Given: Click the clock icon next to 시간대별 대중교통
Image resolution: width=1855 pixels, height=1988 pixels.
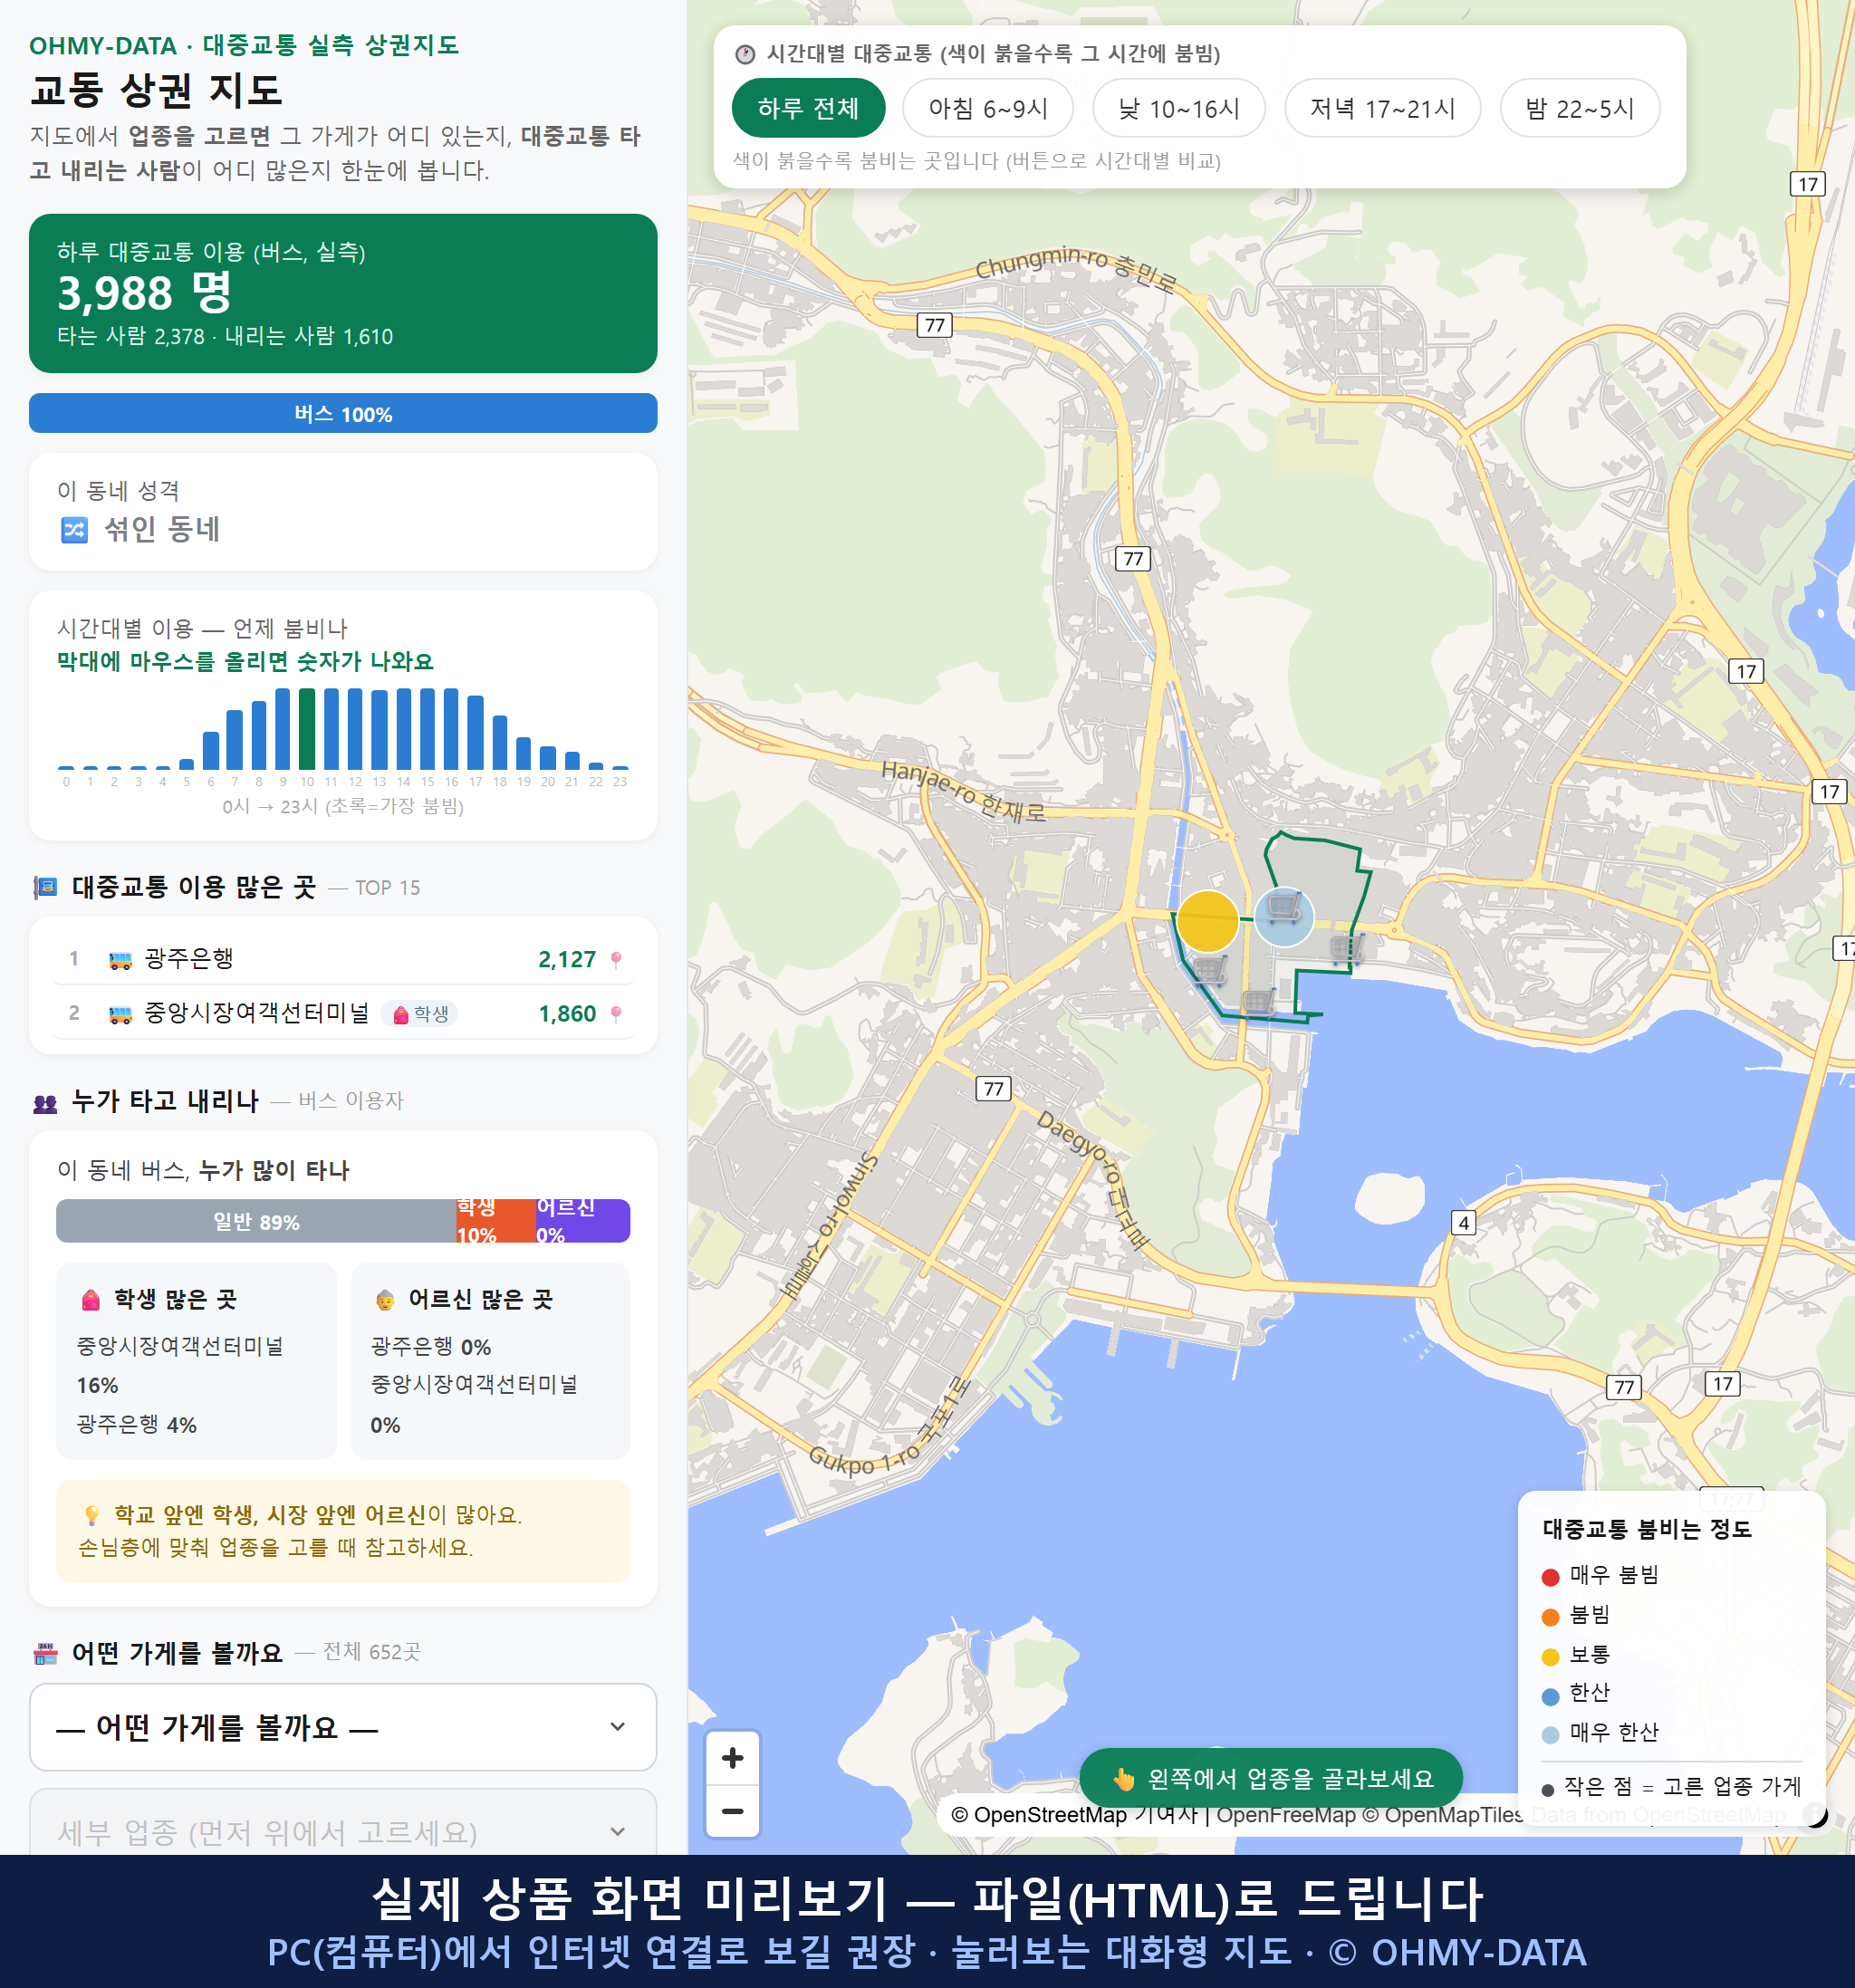Looking at the screenshot, I should (745, 54).
